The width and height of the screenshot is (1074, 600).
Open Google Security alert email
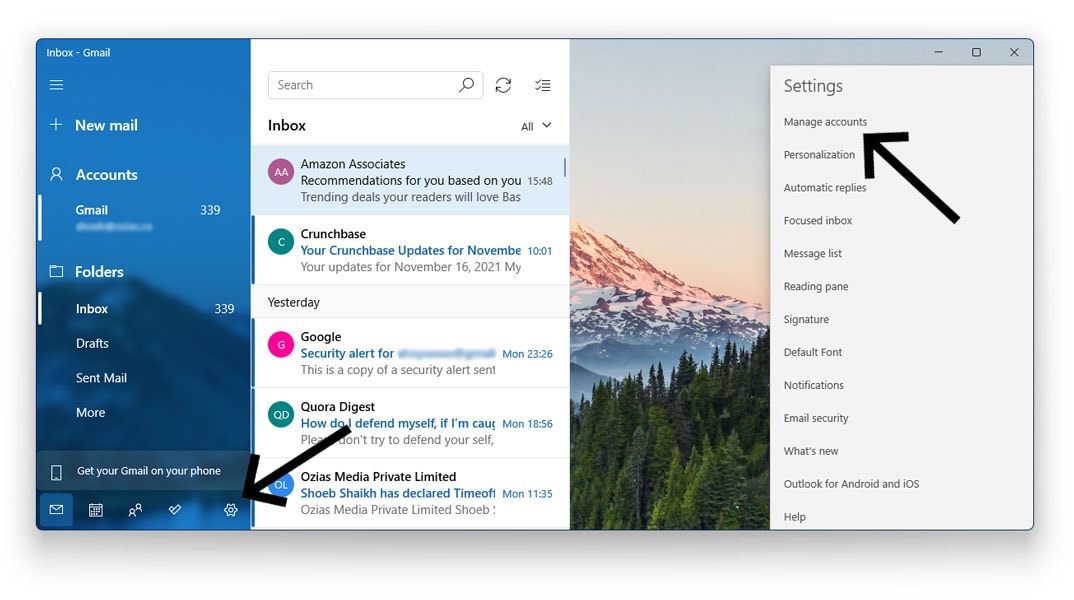(410, 353)
